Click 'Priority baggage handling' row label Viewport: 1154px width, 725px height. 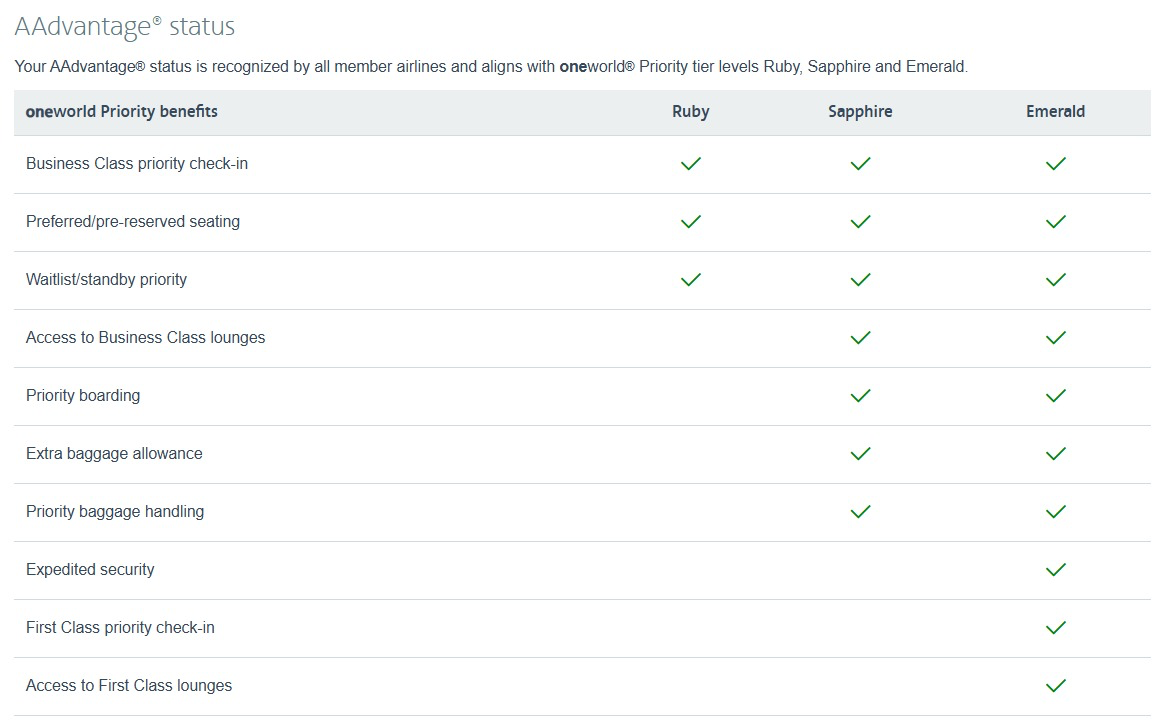point(115,512)
